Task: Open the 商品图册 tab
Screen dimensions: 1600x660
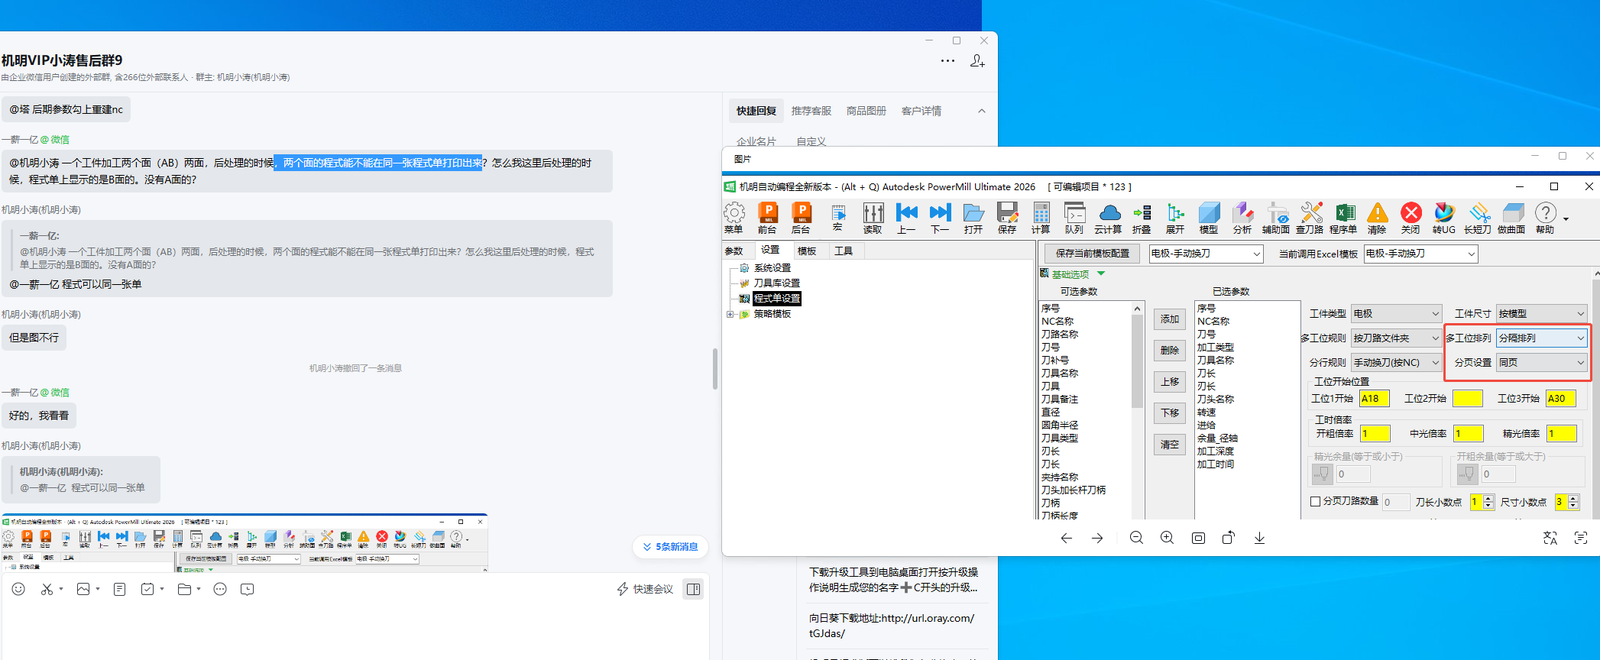Action: 866,111
